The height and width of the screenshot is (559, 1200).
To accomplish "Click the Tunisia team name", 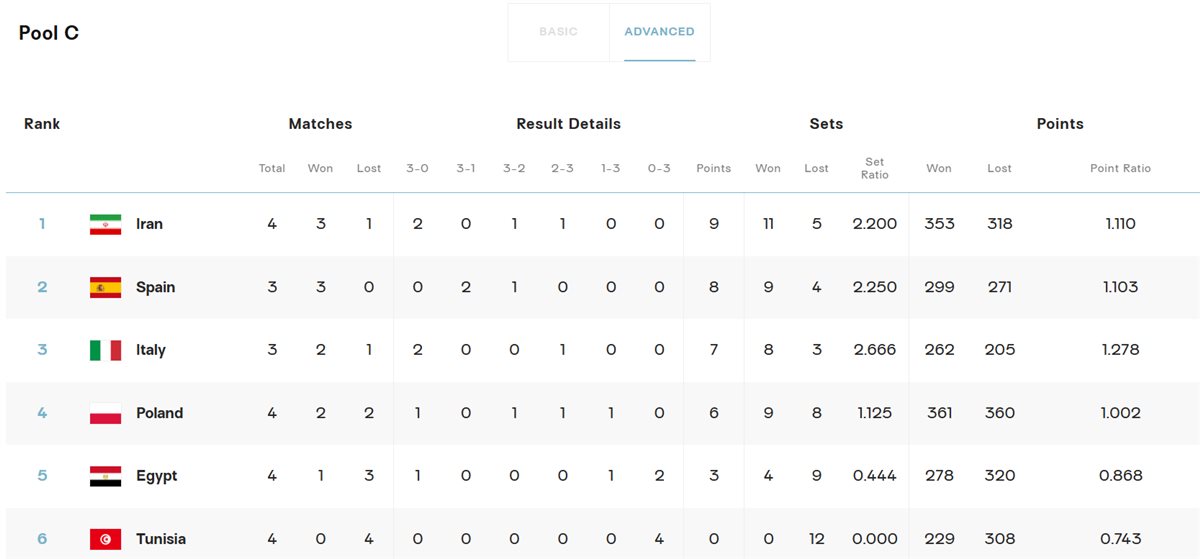I will pyautogui.click(x=161, y=539).
